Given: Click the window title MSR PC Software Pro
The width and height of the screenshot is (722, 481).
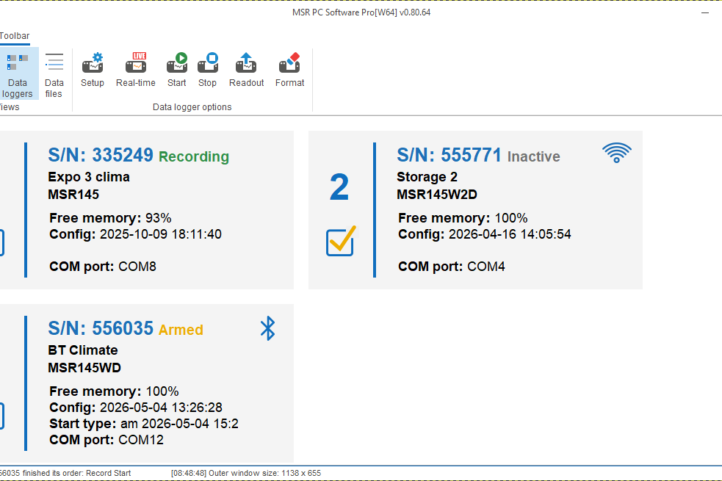Looking at the screenshot, I should 361,12.
